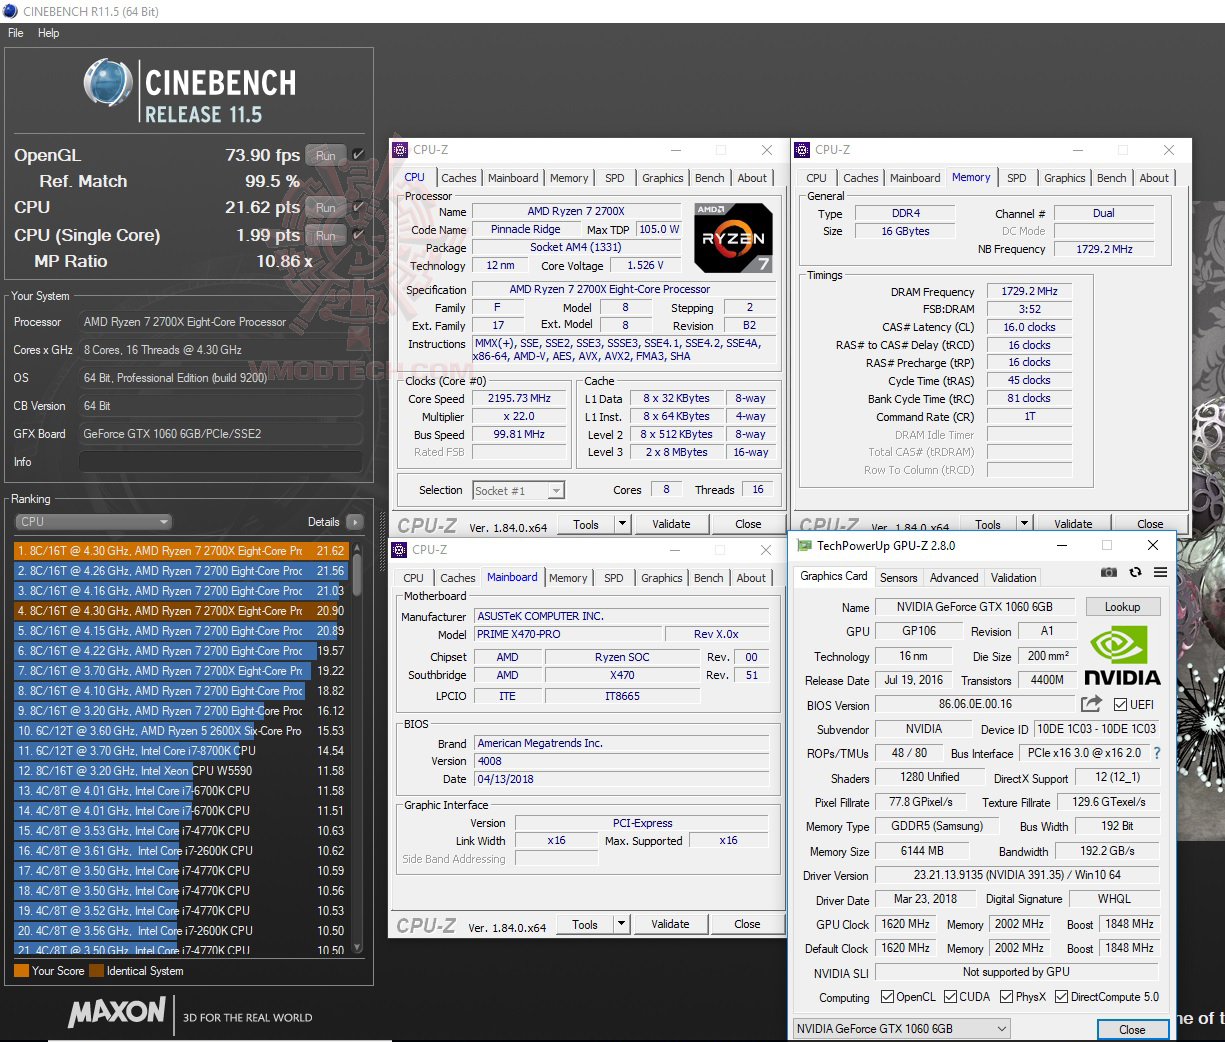Open the File menu in Cinebench
This screenshot has width=1225, height=1042.
coord(15,33)
